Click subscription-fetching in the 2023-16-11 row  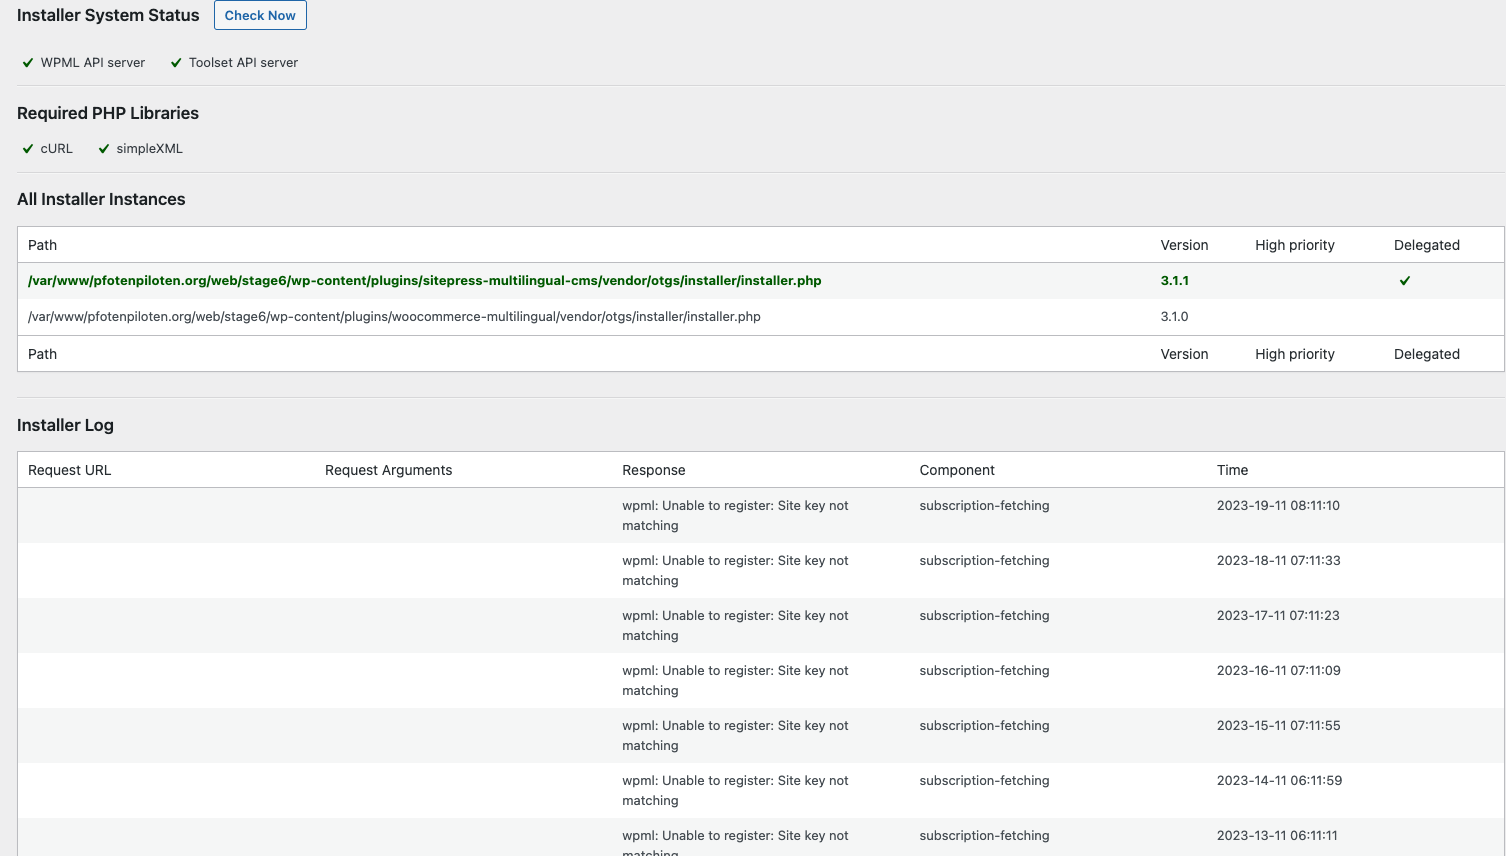(x=985, y=671)
